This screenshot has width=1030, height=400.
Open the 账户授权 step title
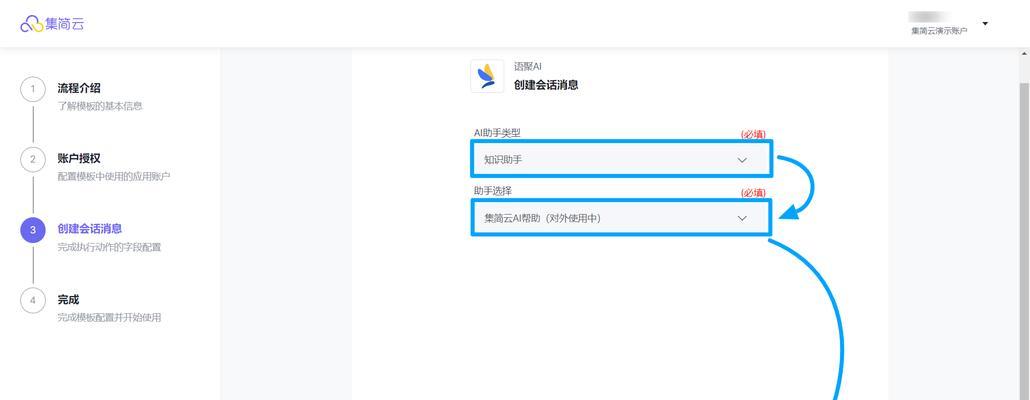(79, 158)
